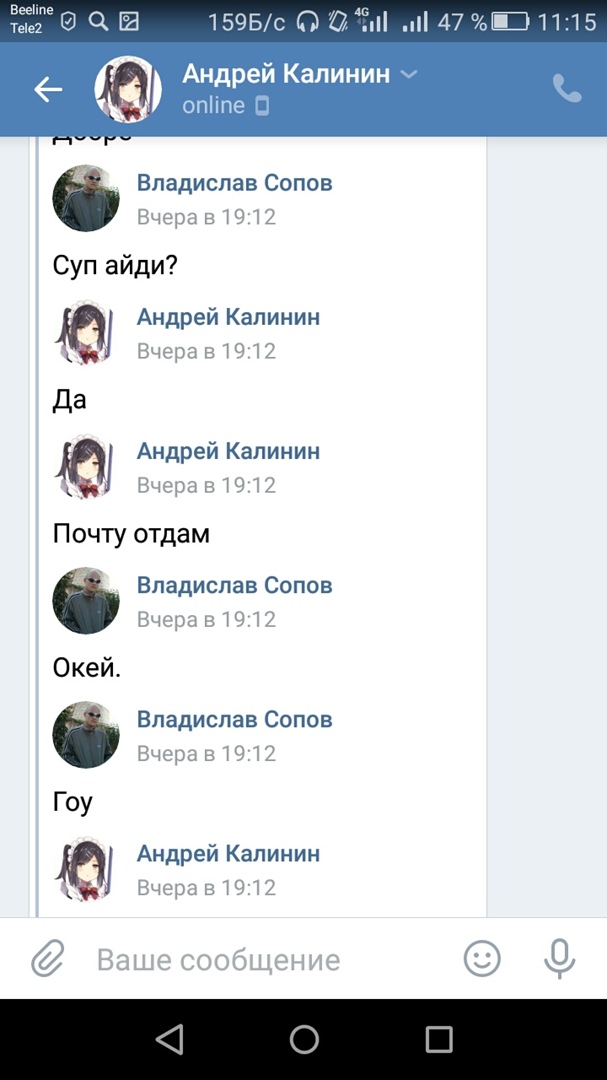Open Андрей Калинин name above Да

[x=228, y=317]
